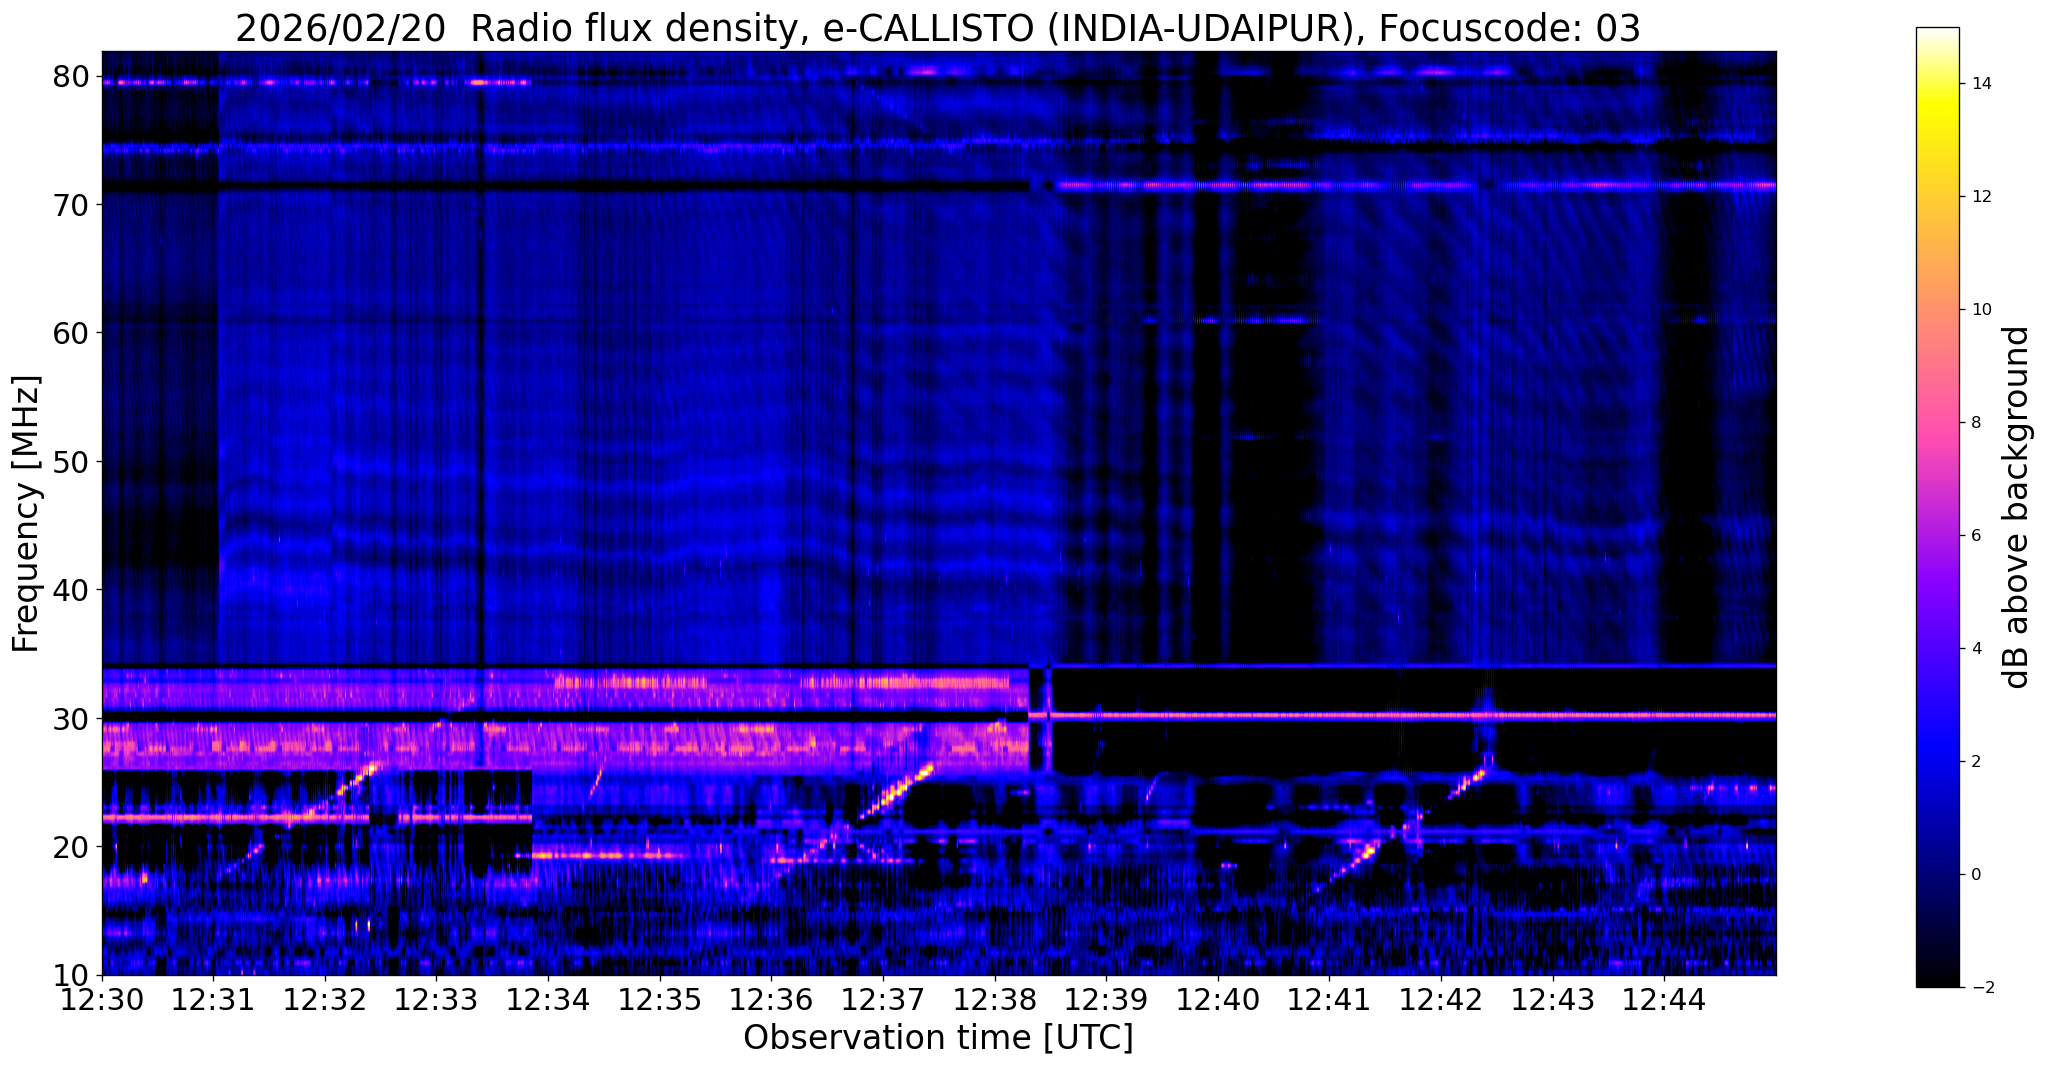The width and height of the screenshot is (2047, 1067).
Task: Click the bright drifting burst near 12:37 at 25 MHz
Action: coord(896,792)
